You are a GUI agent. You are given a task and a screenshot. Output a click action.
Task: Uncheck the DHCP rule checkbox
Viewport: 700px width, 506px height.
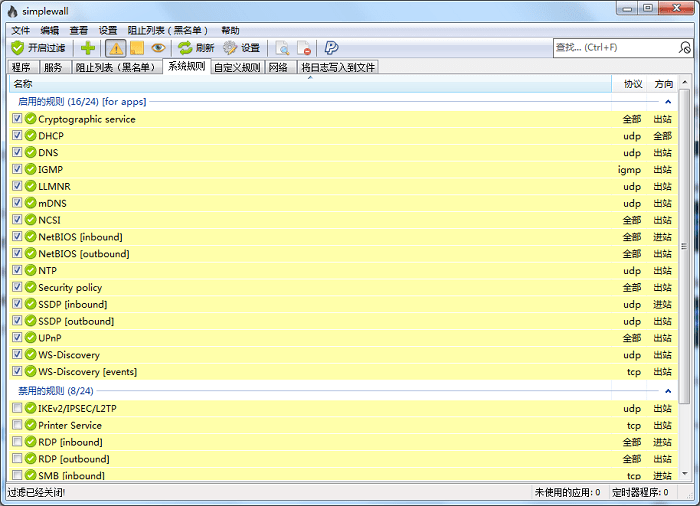click(x=17, y=136)
